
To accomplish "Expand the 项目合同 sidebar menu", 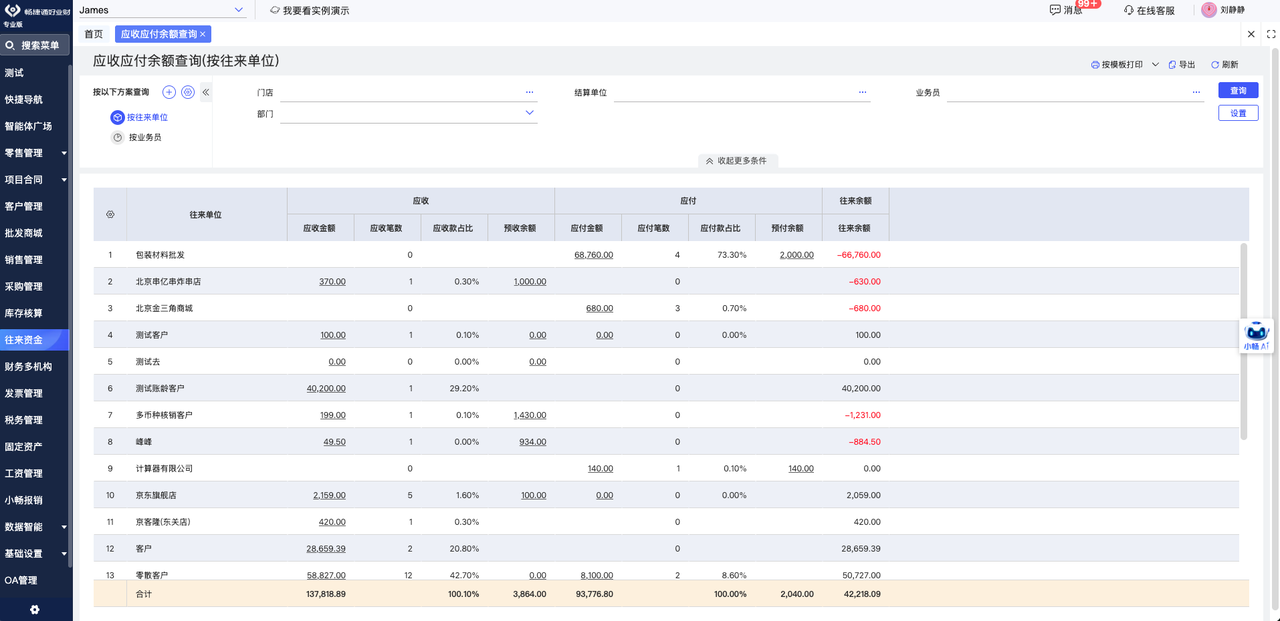I will (x=64, y=180).
